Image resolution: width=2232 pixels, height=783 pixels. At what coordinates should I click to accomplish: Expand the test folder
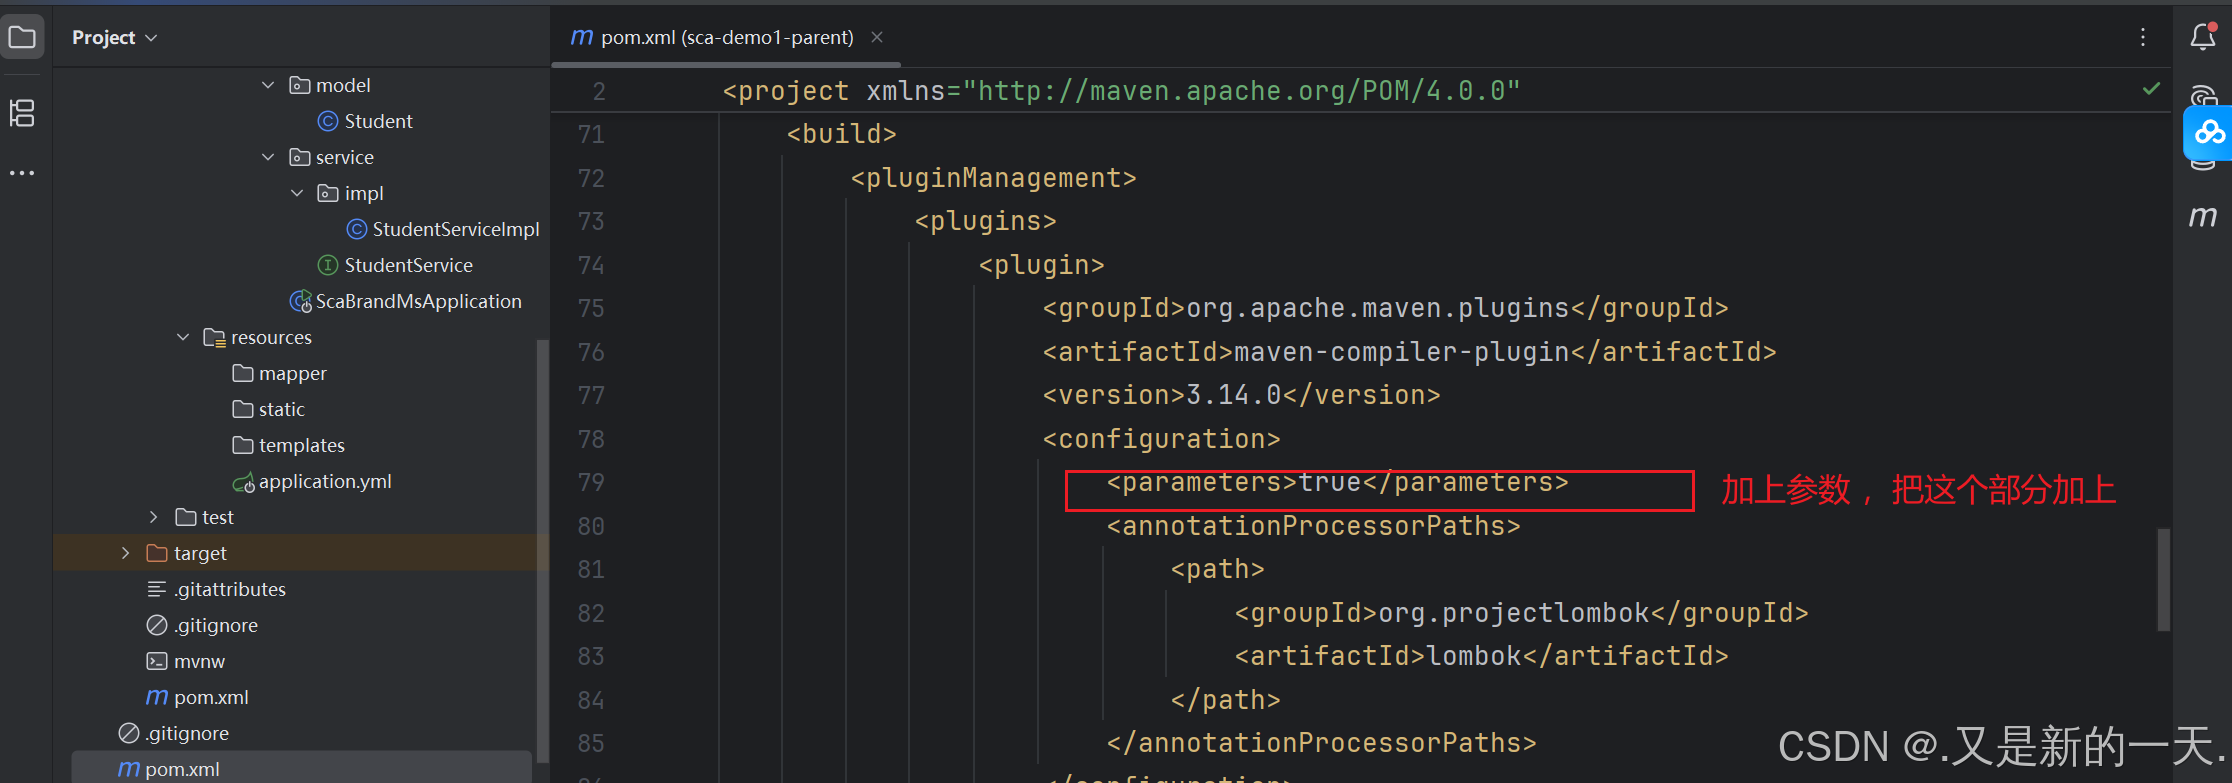154,517
